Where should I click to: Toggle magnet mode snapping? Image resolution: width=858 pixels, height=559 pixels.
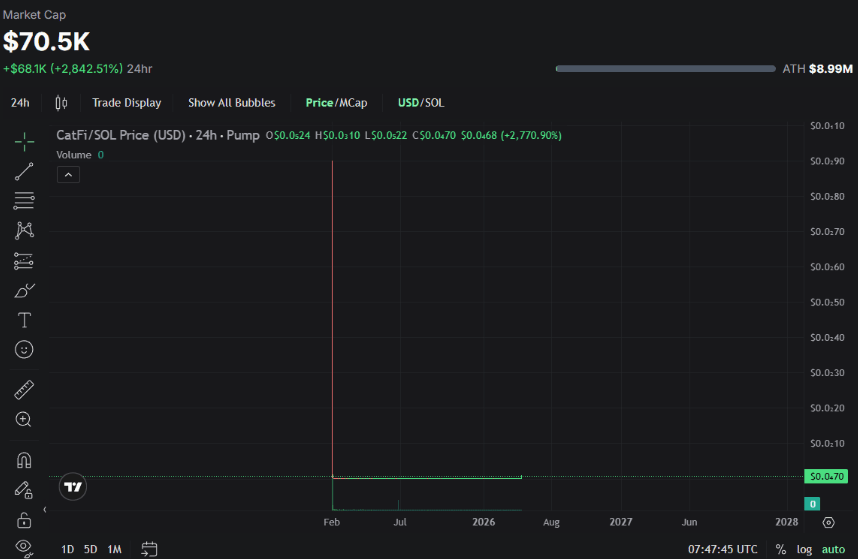(24, 460)
